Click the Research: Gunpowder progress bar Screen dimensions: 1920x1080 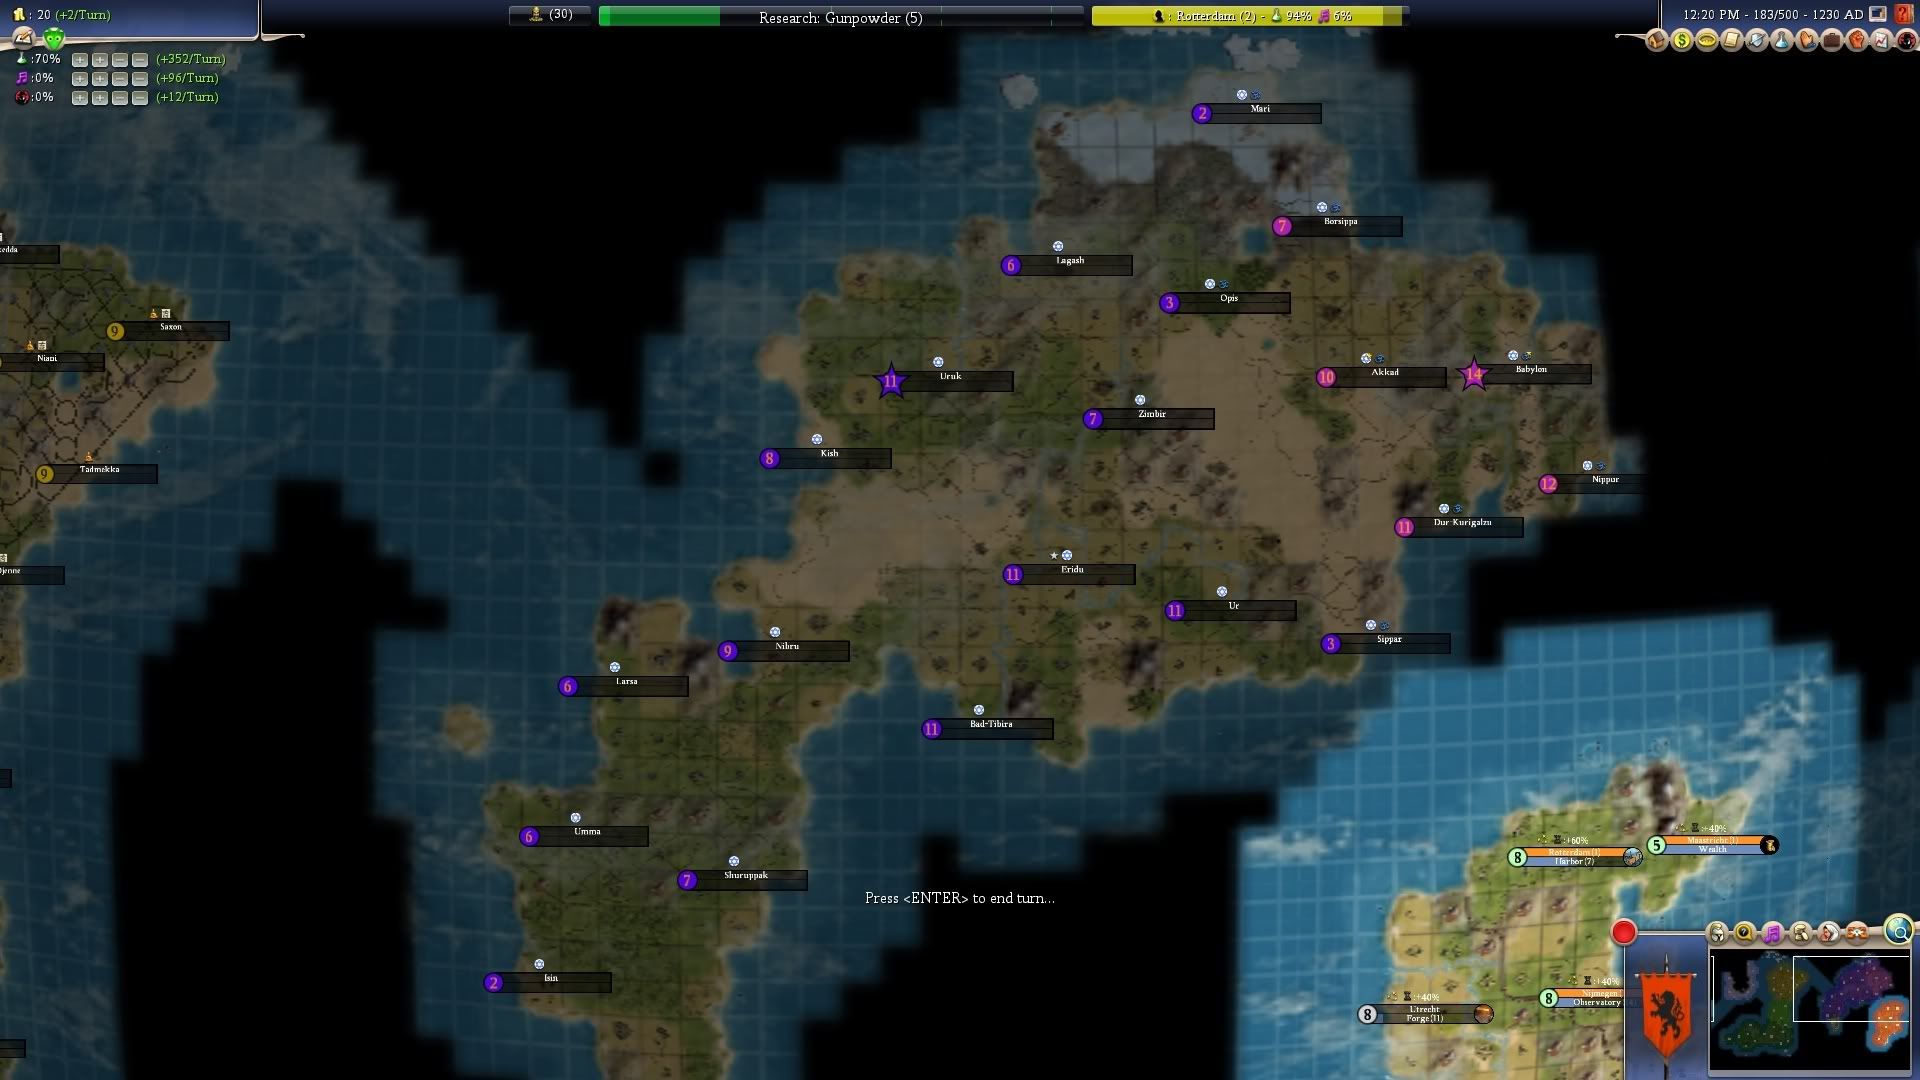pyautogui.click(x=841, y=17)
